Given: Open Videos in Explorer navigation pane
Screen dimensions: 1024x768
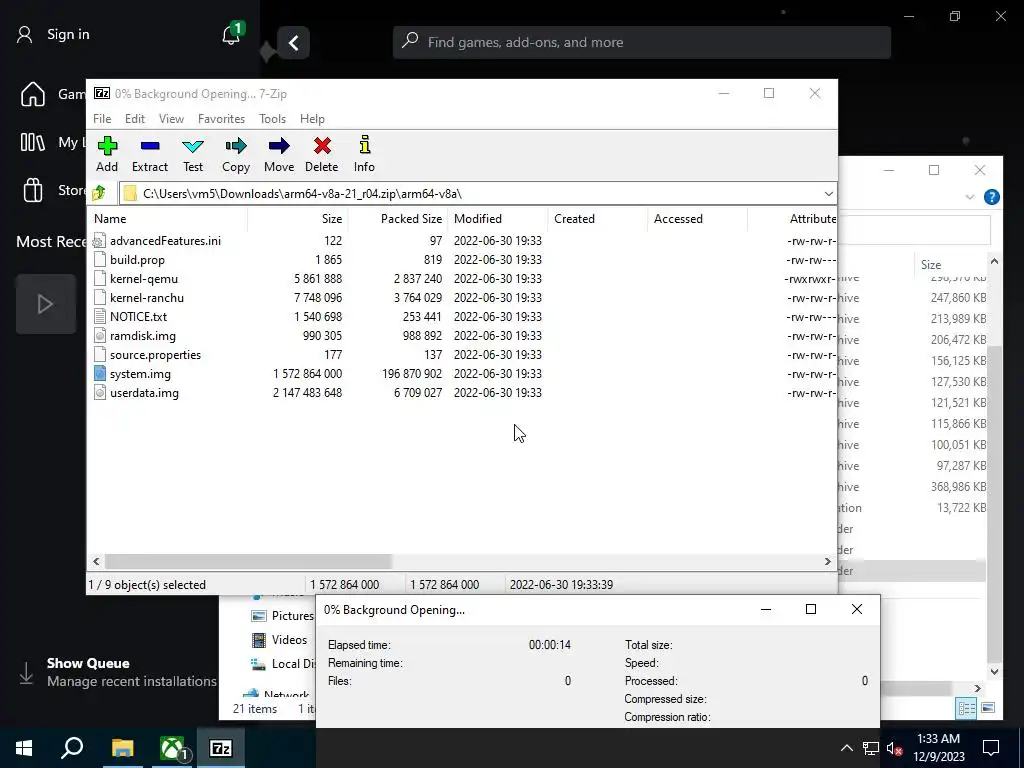Looking at the screenshot, I should click(280, 640).
